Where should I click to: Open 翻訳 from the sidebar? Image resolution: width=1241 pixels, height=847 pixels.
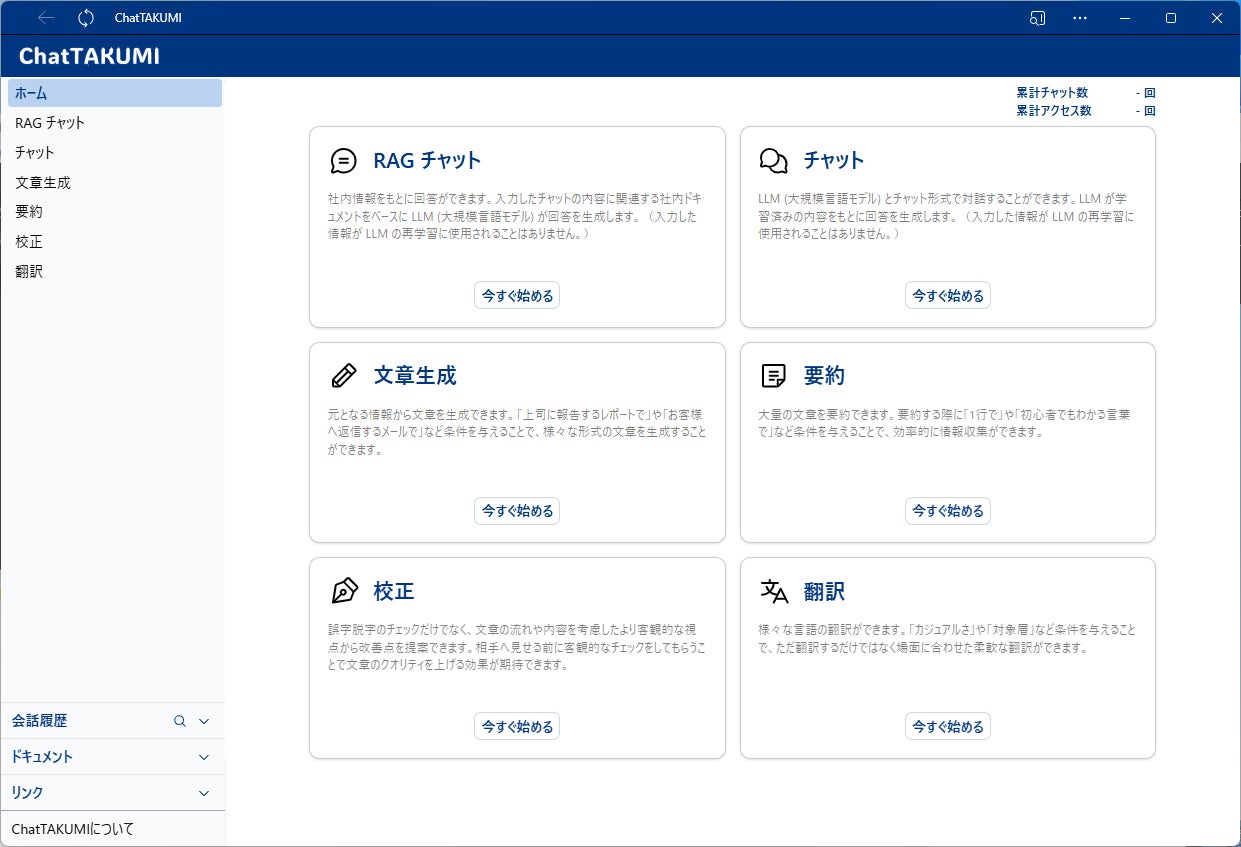point(115,271)
